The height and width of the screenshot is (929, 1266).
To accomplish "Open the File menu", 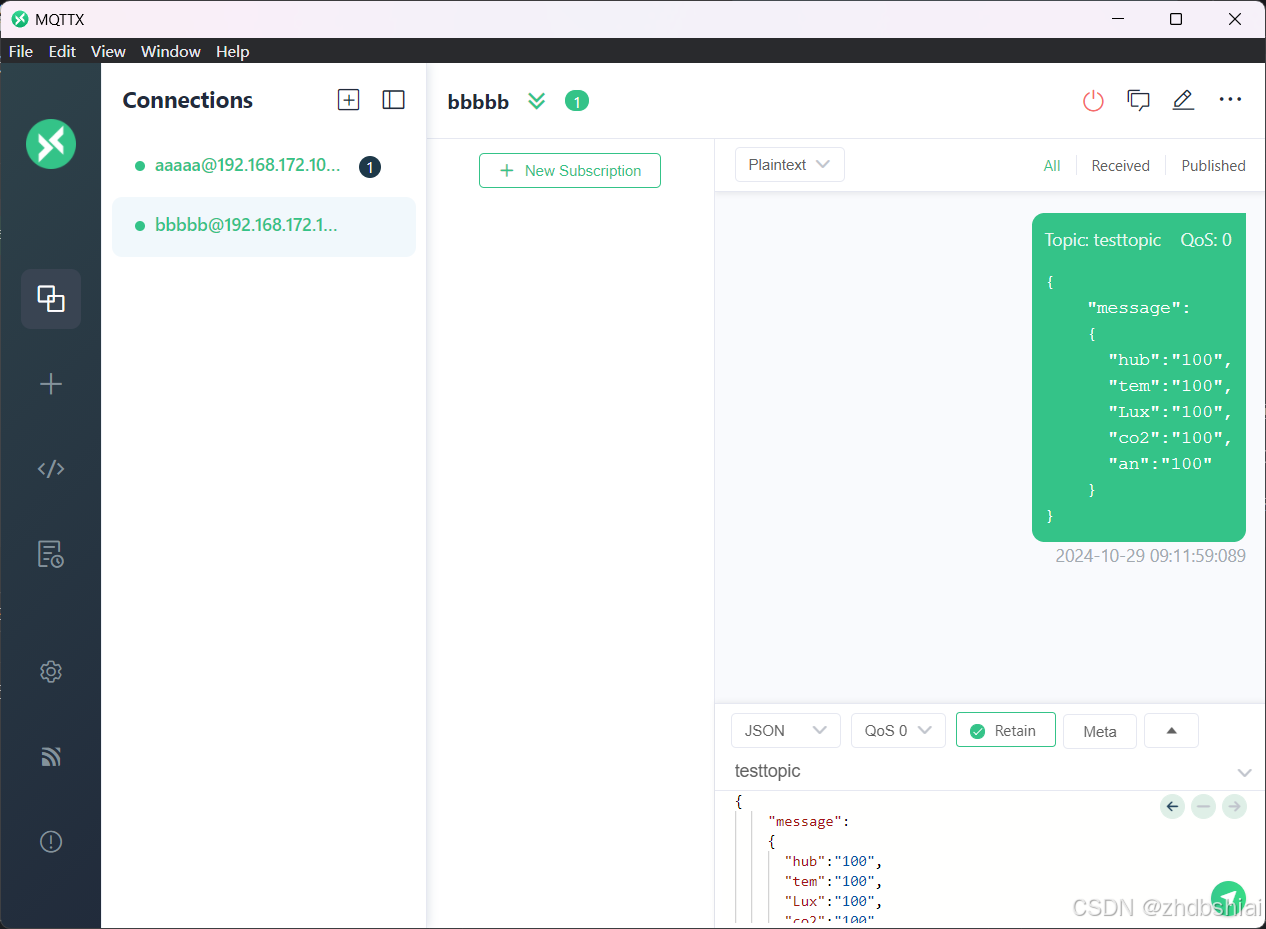I will (x=21, y=51).
